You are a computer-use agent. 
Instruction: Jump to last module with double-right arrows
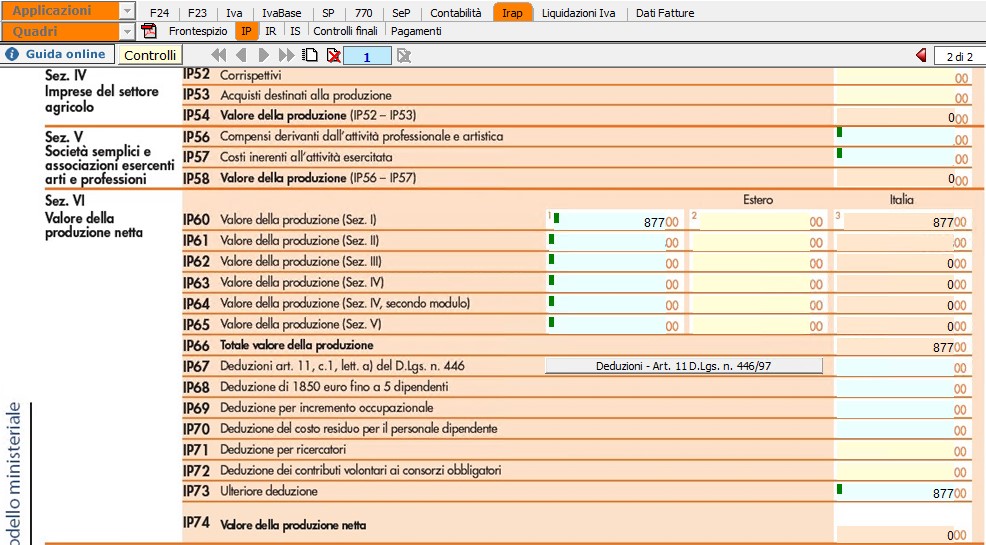pos(287,55)
